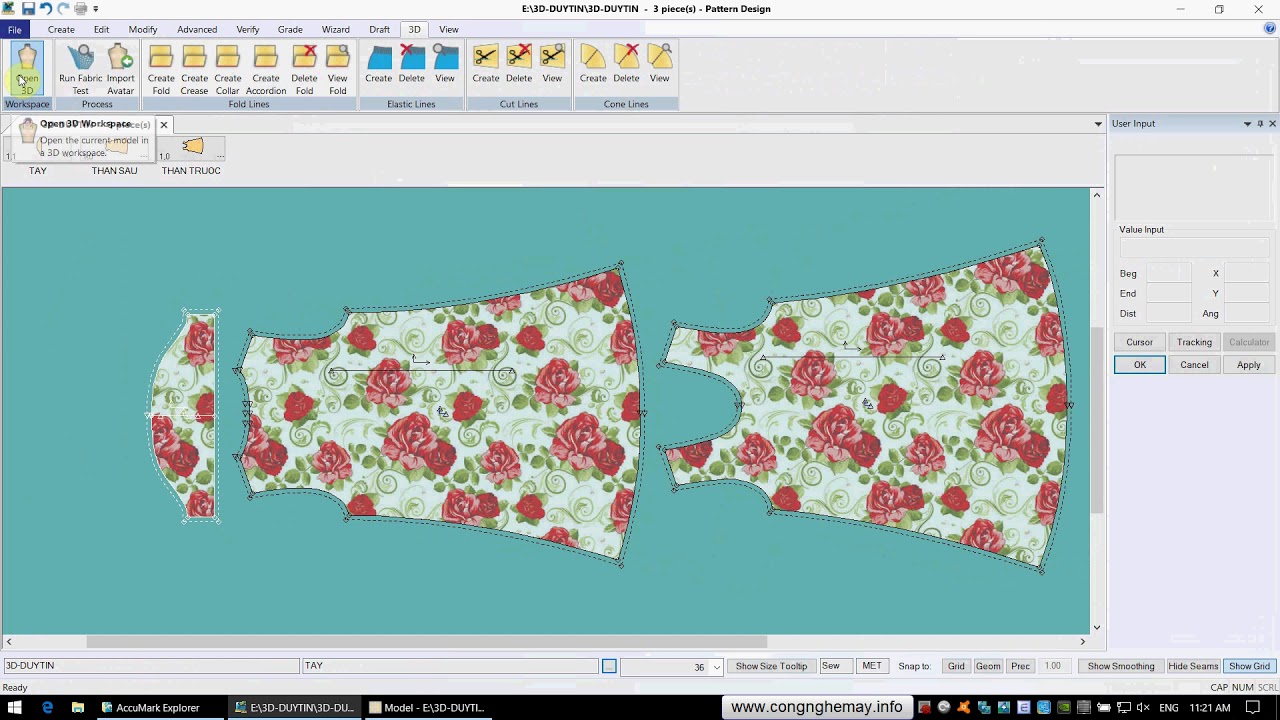Open the Advanced ribbon tab

click(x=197, y=29)
